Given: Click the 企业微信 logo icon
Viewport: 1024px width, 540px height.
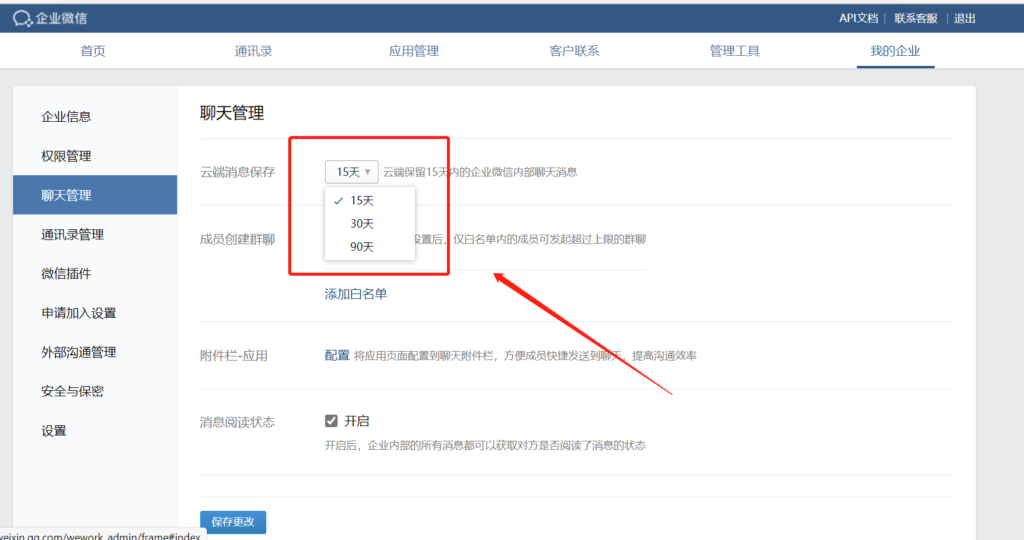Looking at the screenshot, I should click(x=22, y=18).
